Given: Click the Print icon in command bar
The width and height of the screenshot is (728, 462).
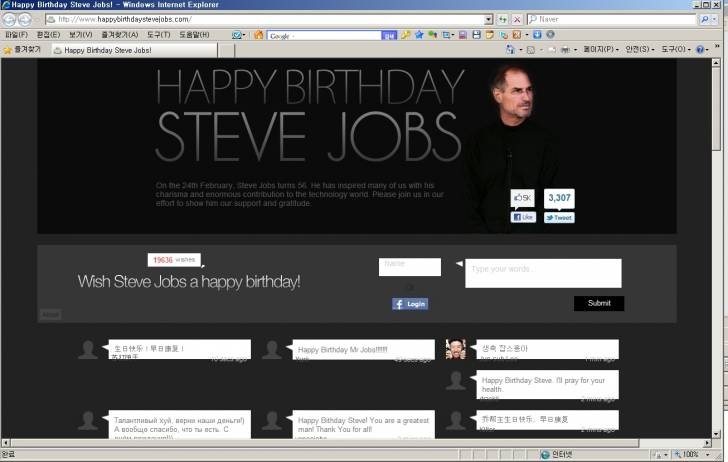Looking at the screenshot, I should [565, 50].
